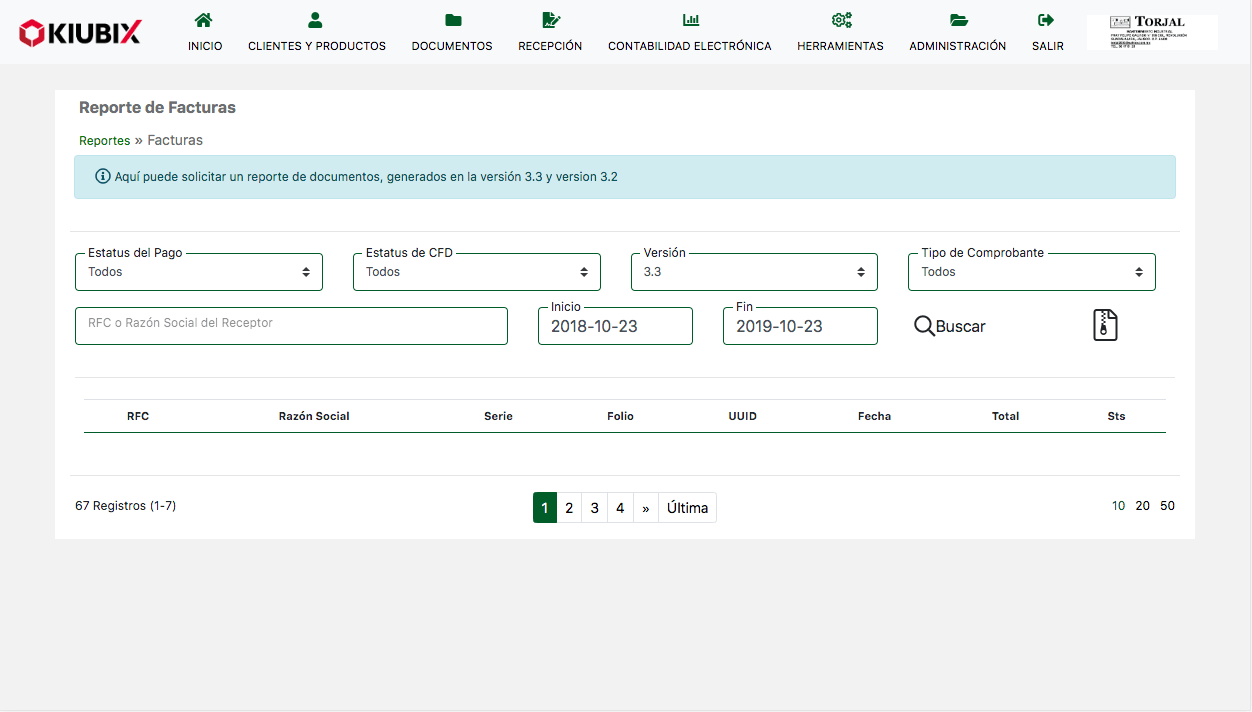Image resolution: width=1252 pixels, height=712 pixels.
Task: Open the Estatus de CFD dropdown
Action: click(477, 272)
